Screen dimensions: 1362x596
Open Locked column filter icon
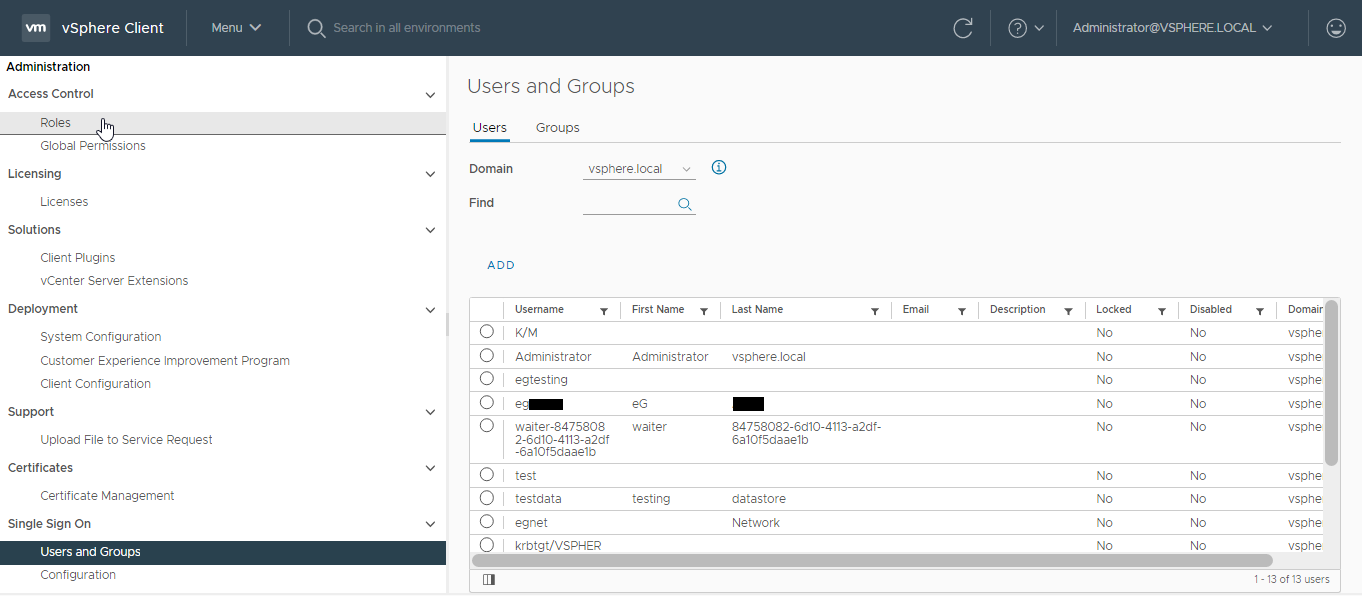coord(1162,311)
